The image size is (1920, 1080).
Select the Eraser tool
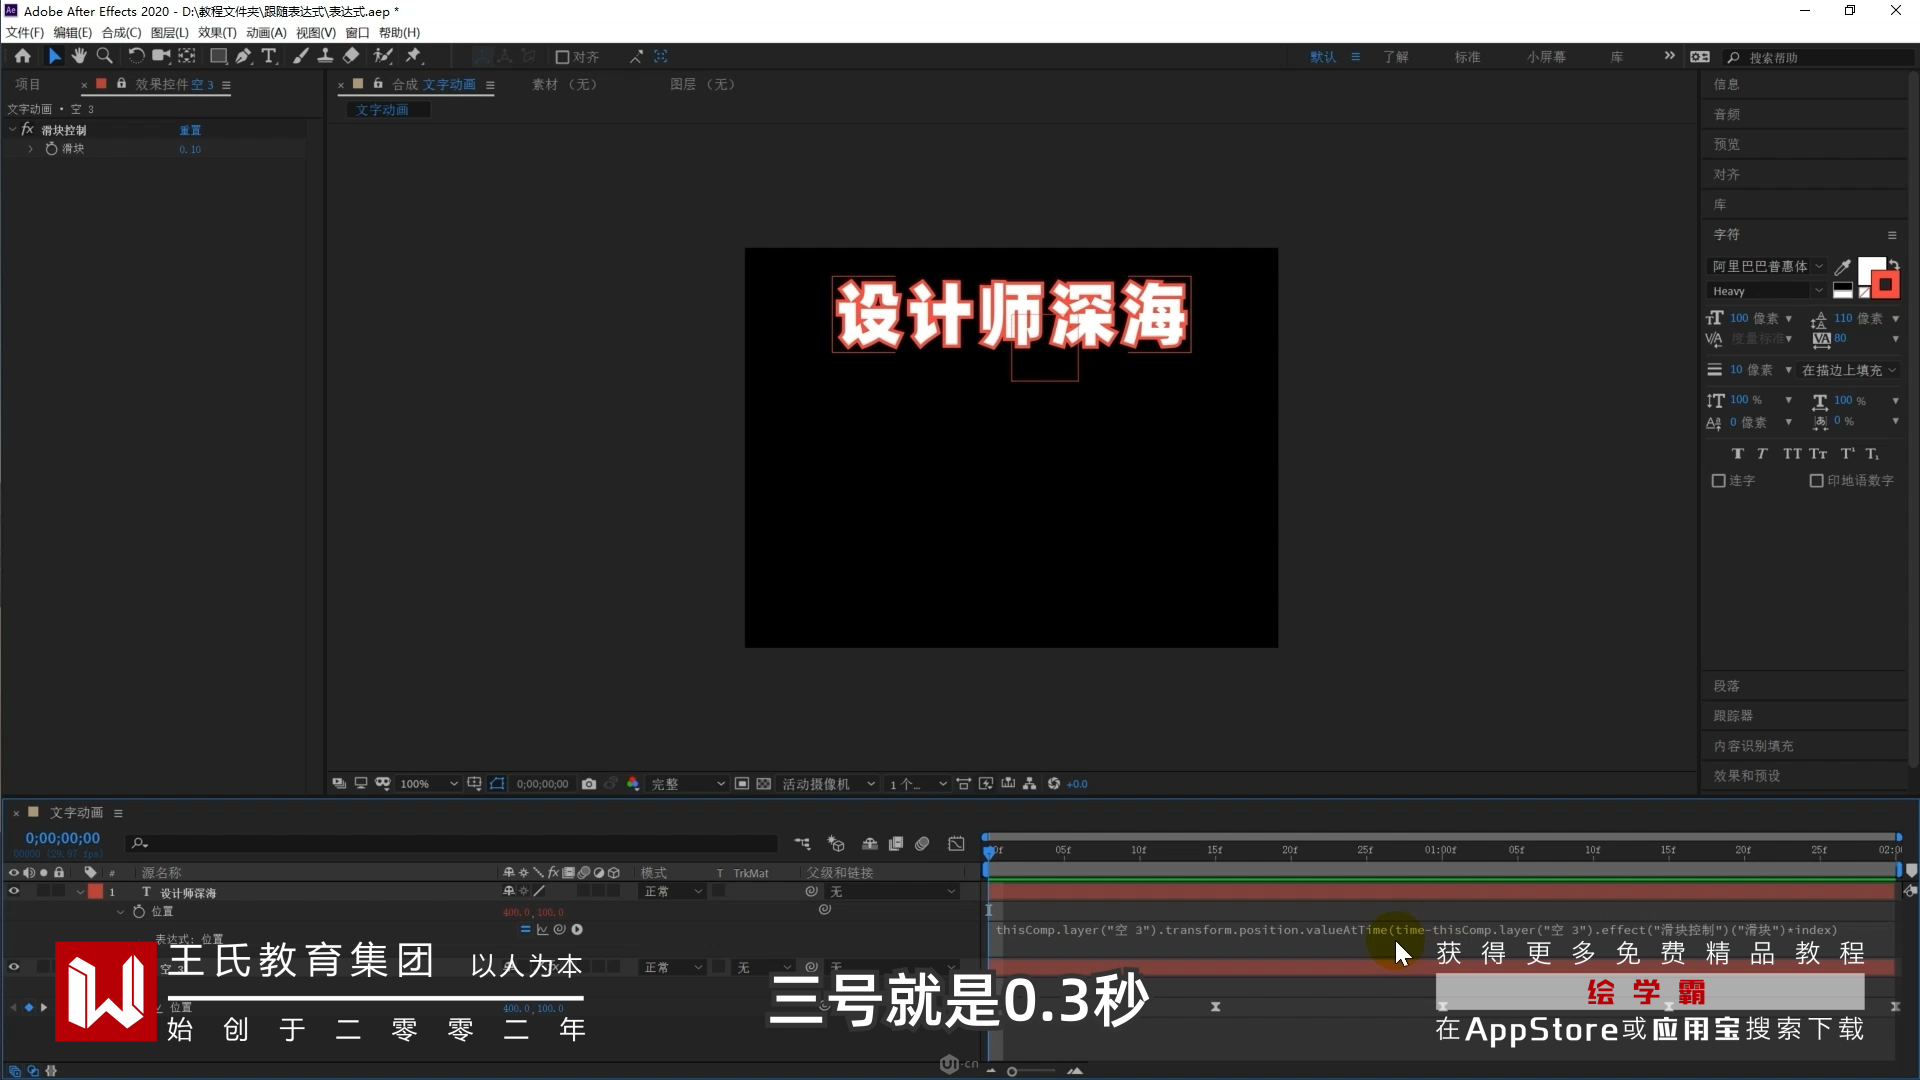pyautogui.click(x=351, y=56)
